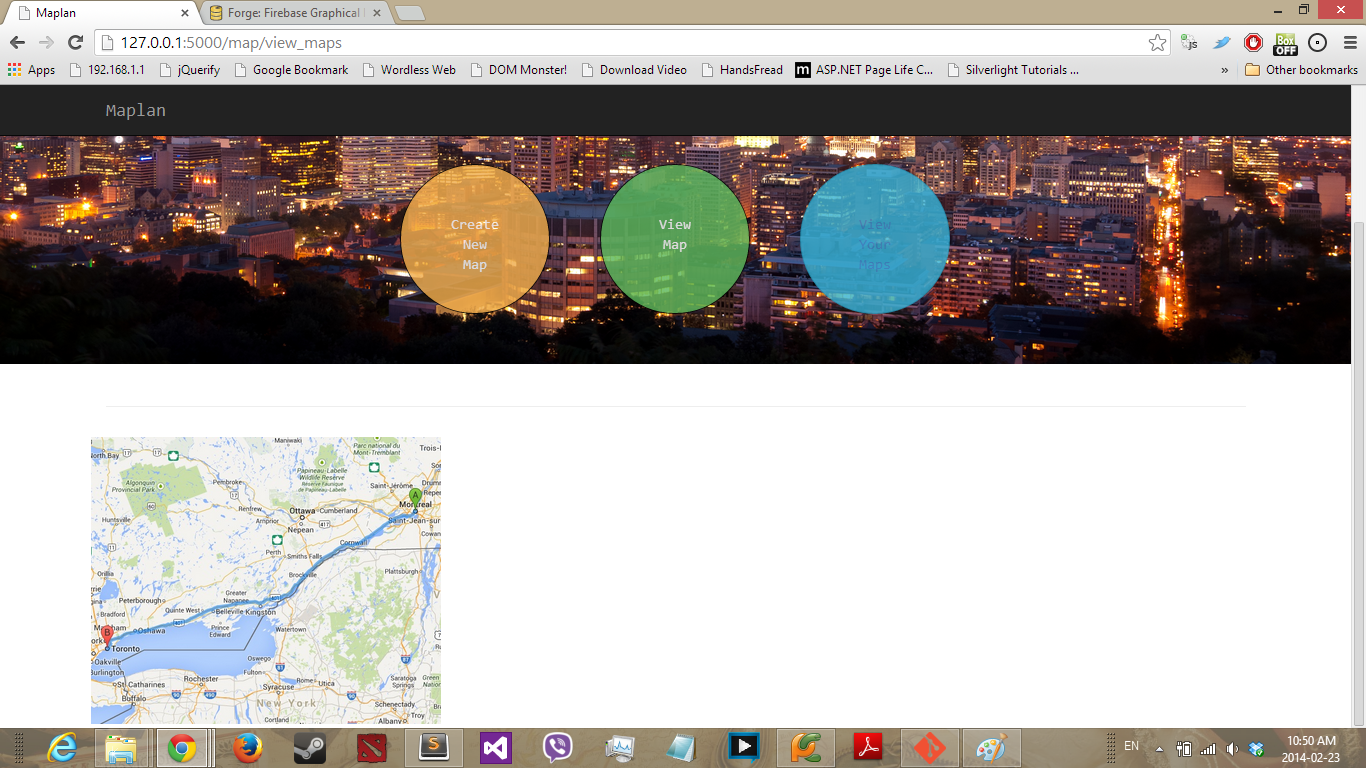Click the EN language indicator
Screen dimensions: 1366x768
pyautogui.click(x=1132, y=746)
